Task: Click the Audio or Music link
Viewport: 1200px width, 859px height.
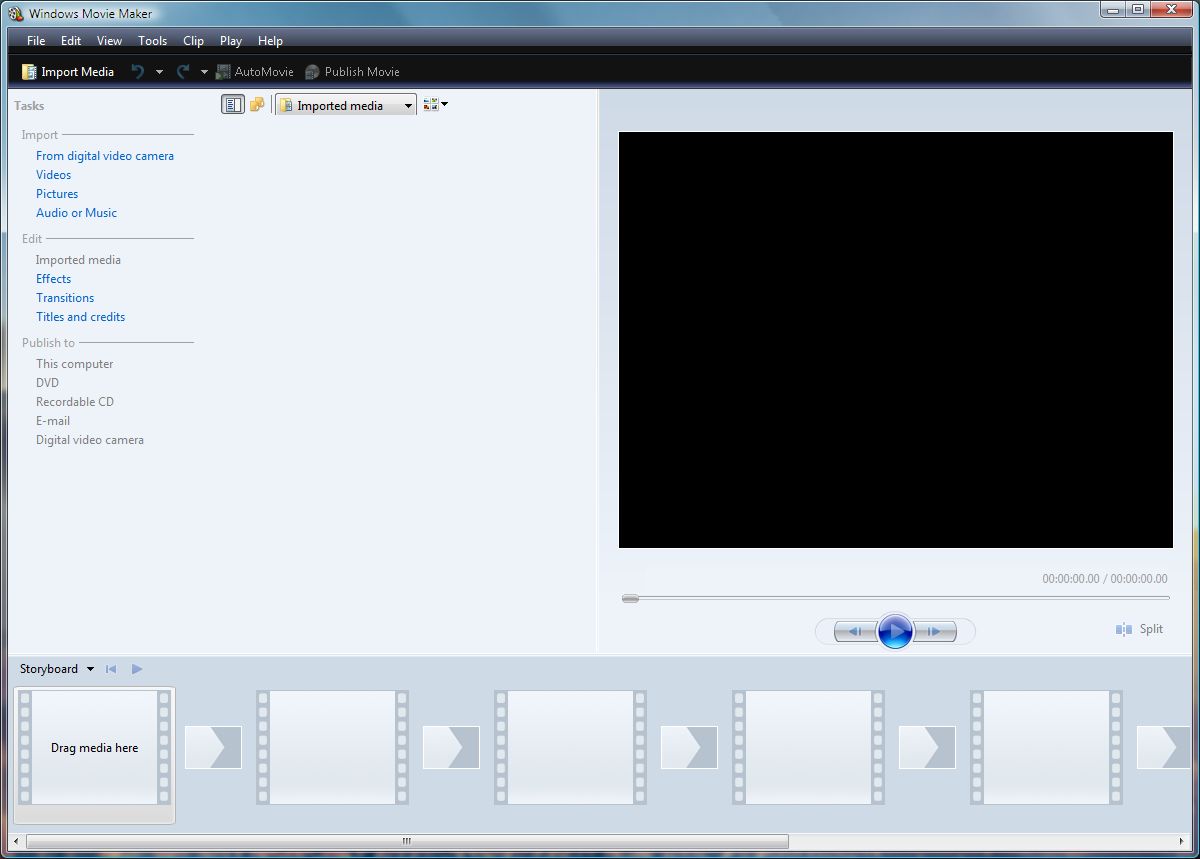Action: point(76,213)
